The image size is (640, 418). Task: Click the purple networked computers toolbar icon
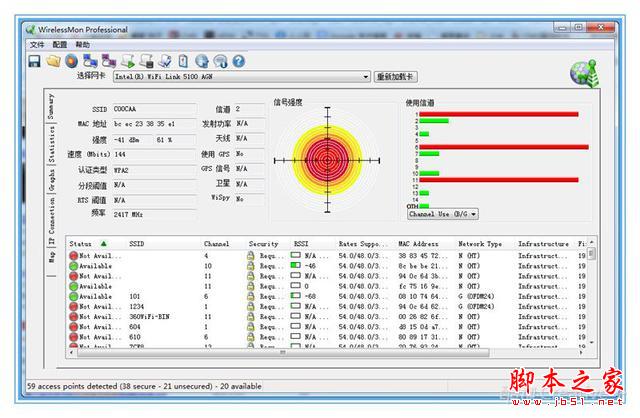(x=109, y=61)
